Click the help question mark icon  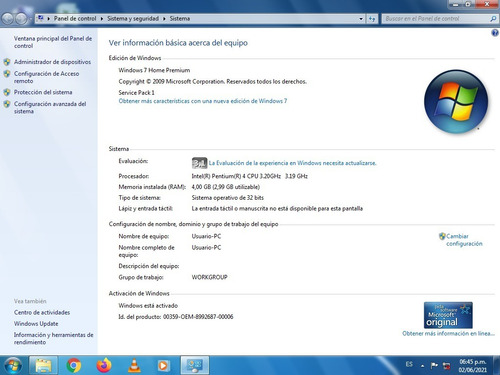(495, 33)
